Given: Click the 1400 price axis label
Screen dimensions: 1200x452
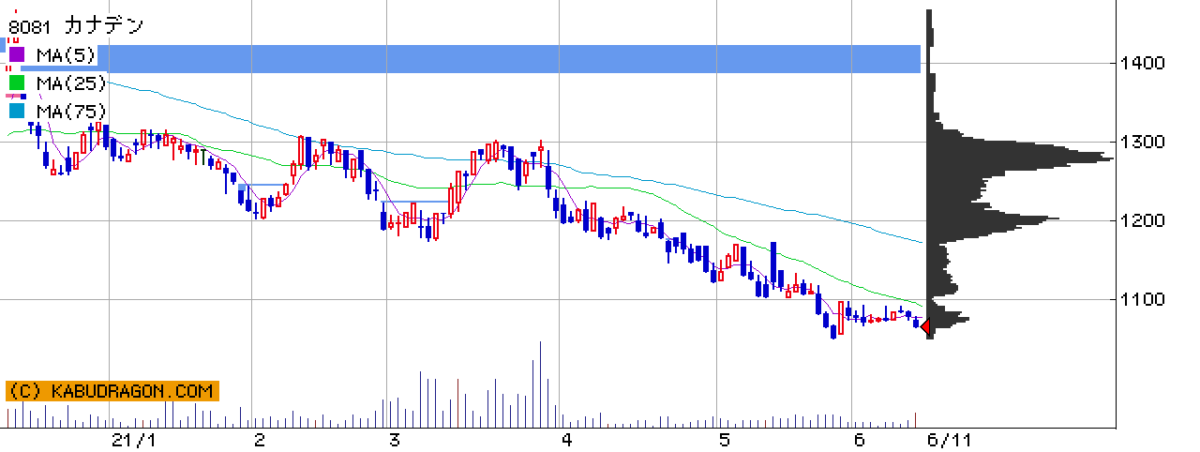Looking at the screenshot, I should [x=1142, y=63].
